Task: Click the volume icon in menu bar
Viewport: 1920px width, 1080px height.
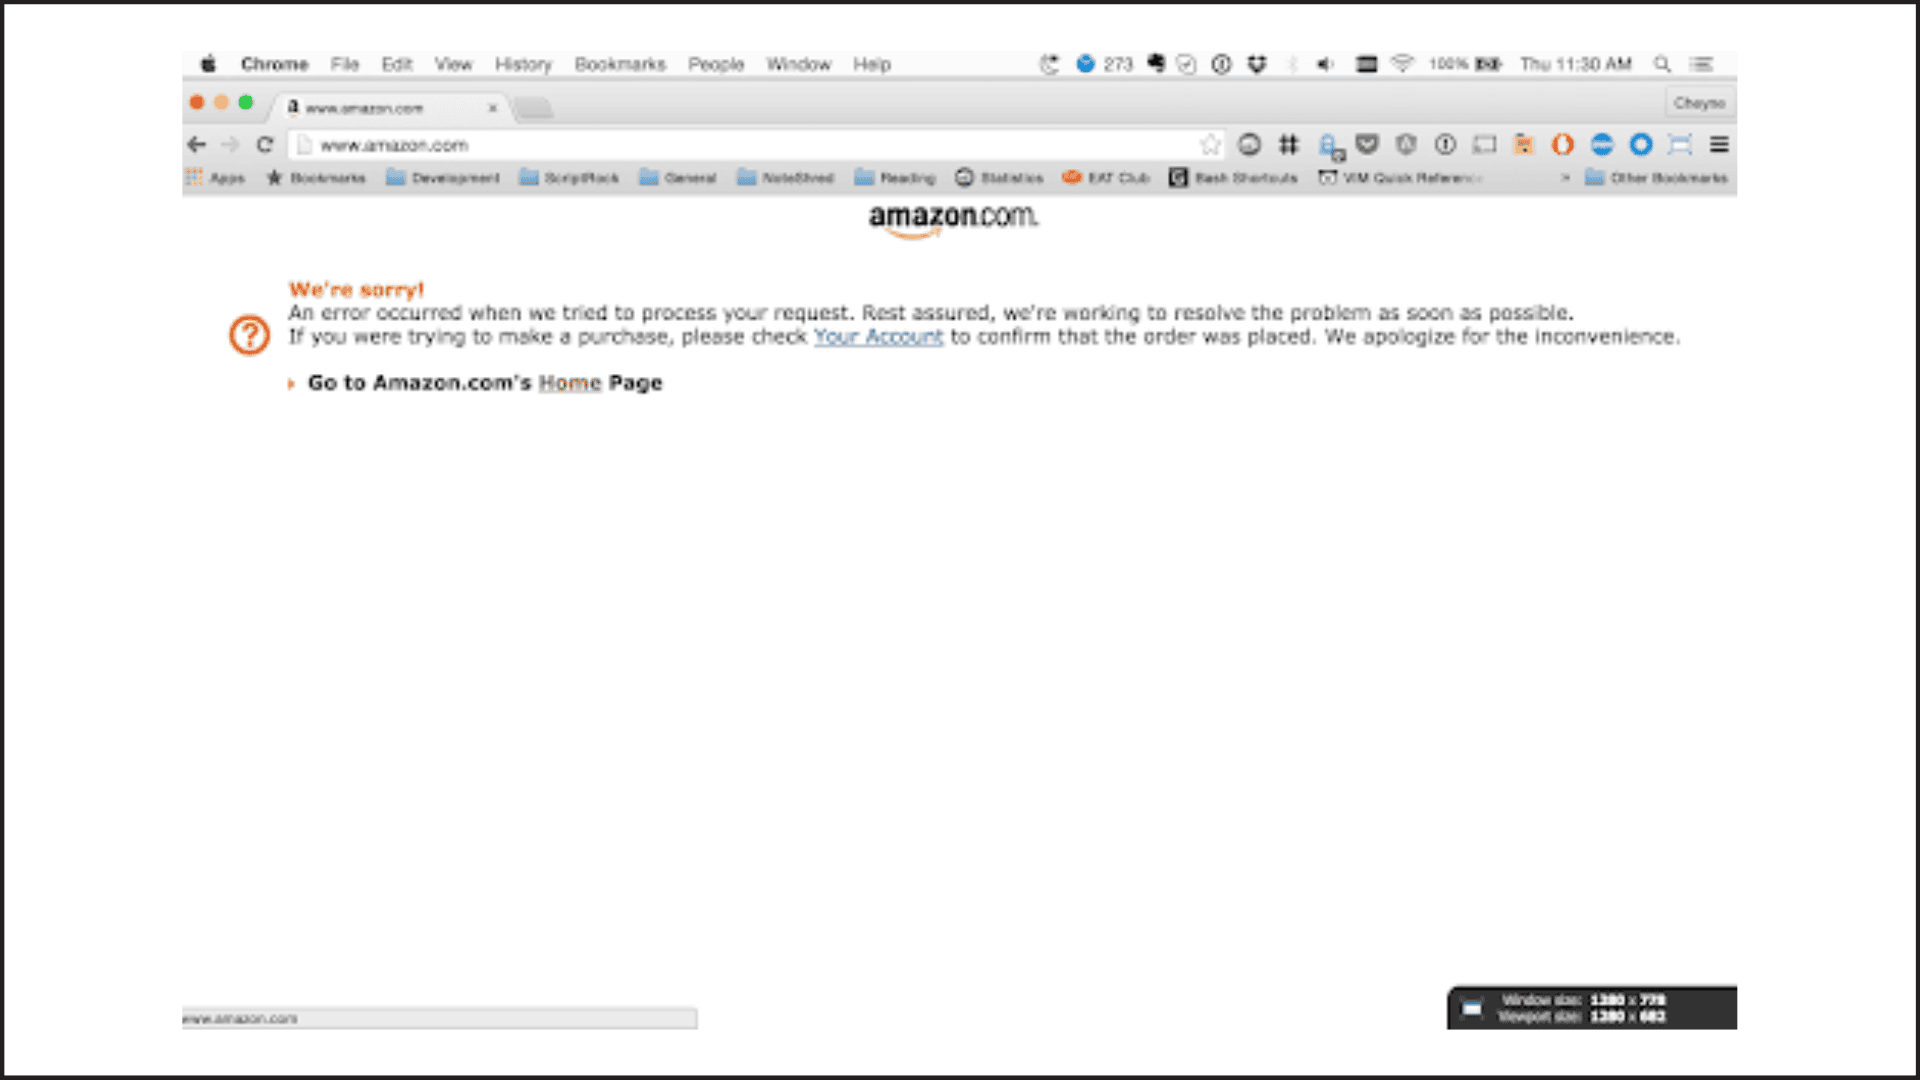Action: click(x=1325, y=64)
